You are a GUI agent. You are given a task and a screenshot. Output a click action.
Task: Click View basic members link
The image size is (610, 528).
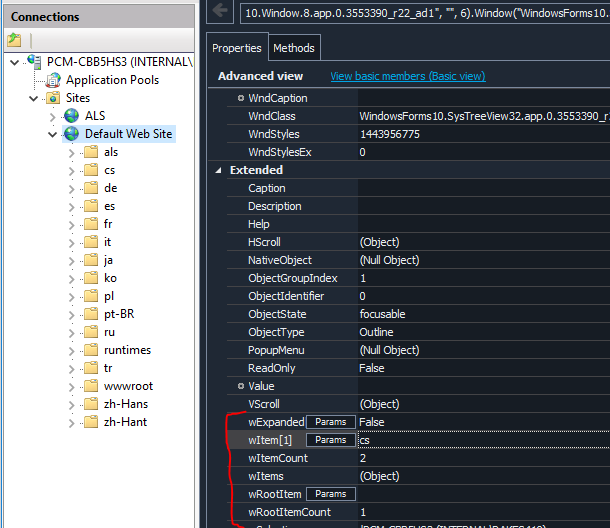point(407,76)
